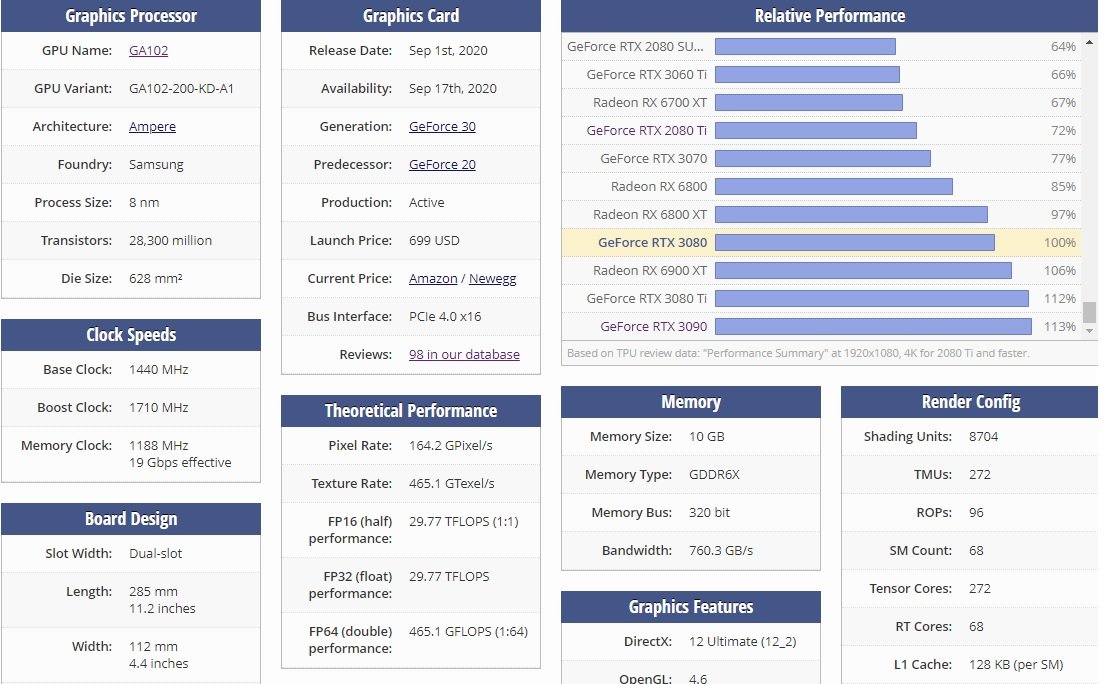Click the '285 mm' length value
The height and width of the screenshot is (684, 1107).
click(153, 592)
